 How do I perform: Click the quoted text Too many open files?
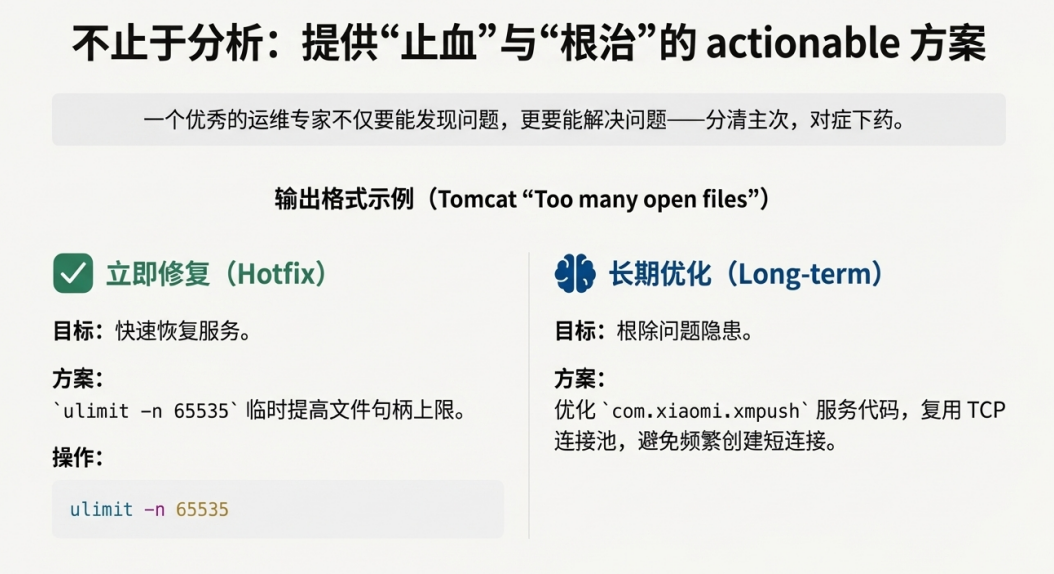tap(641, 199)
